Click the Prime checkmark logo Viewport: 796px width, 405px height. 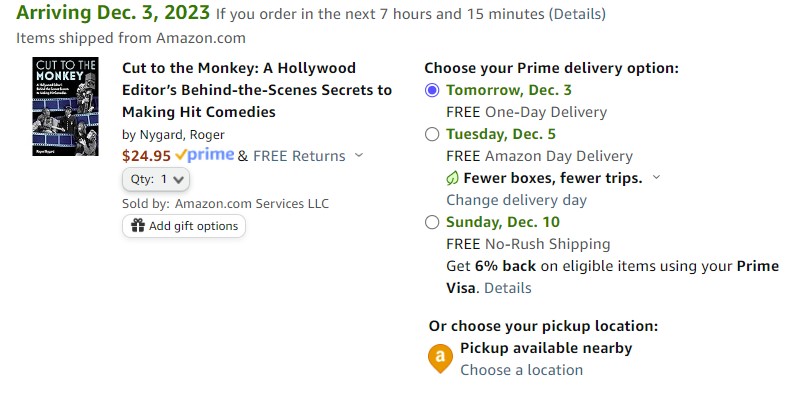205,155
